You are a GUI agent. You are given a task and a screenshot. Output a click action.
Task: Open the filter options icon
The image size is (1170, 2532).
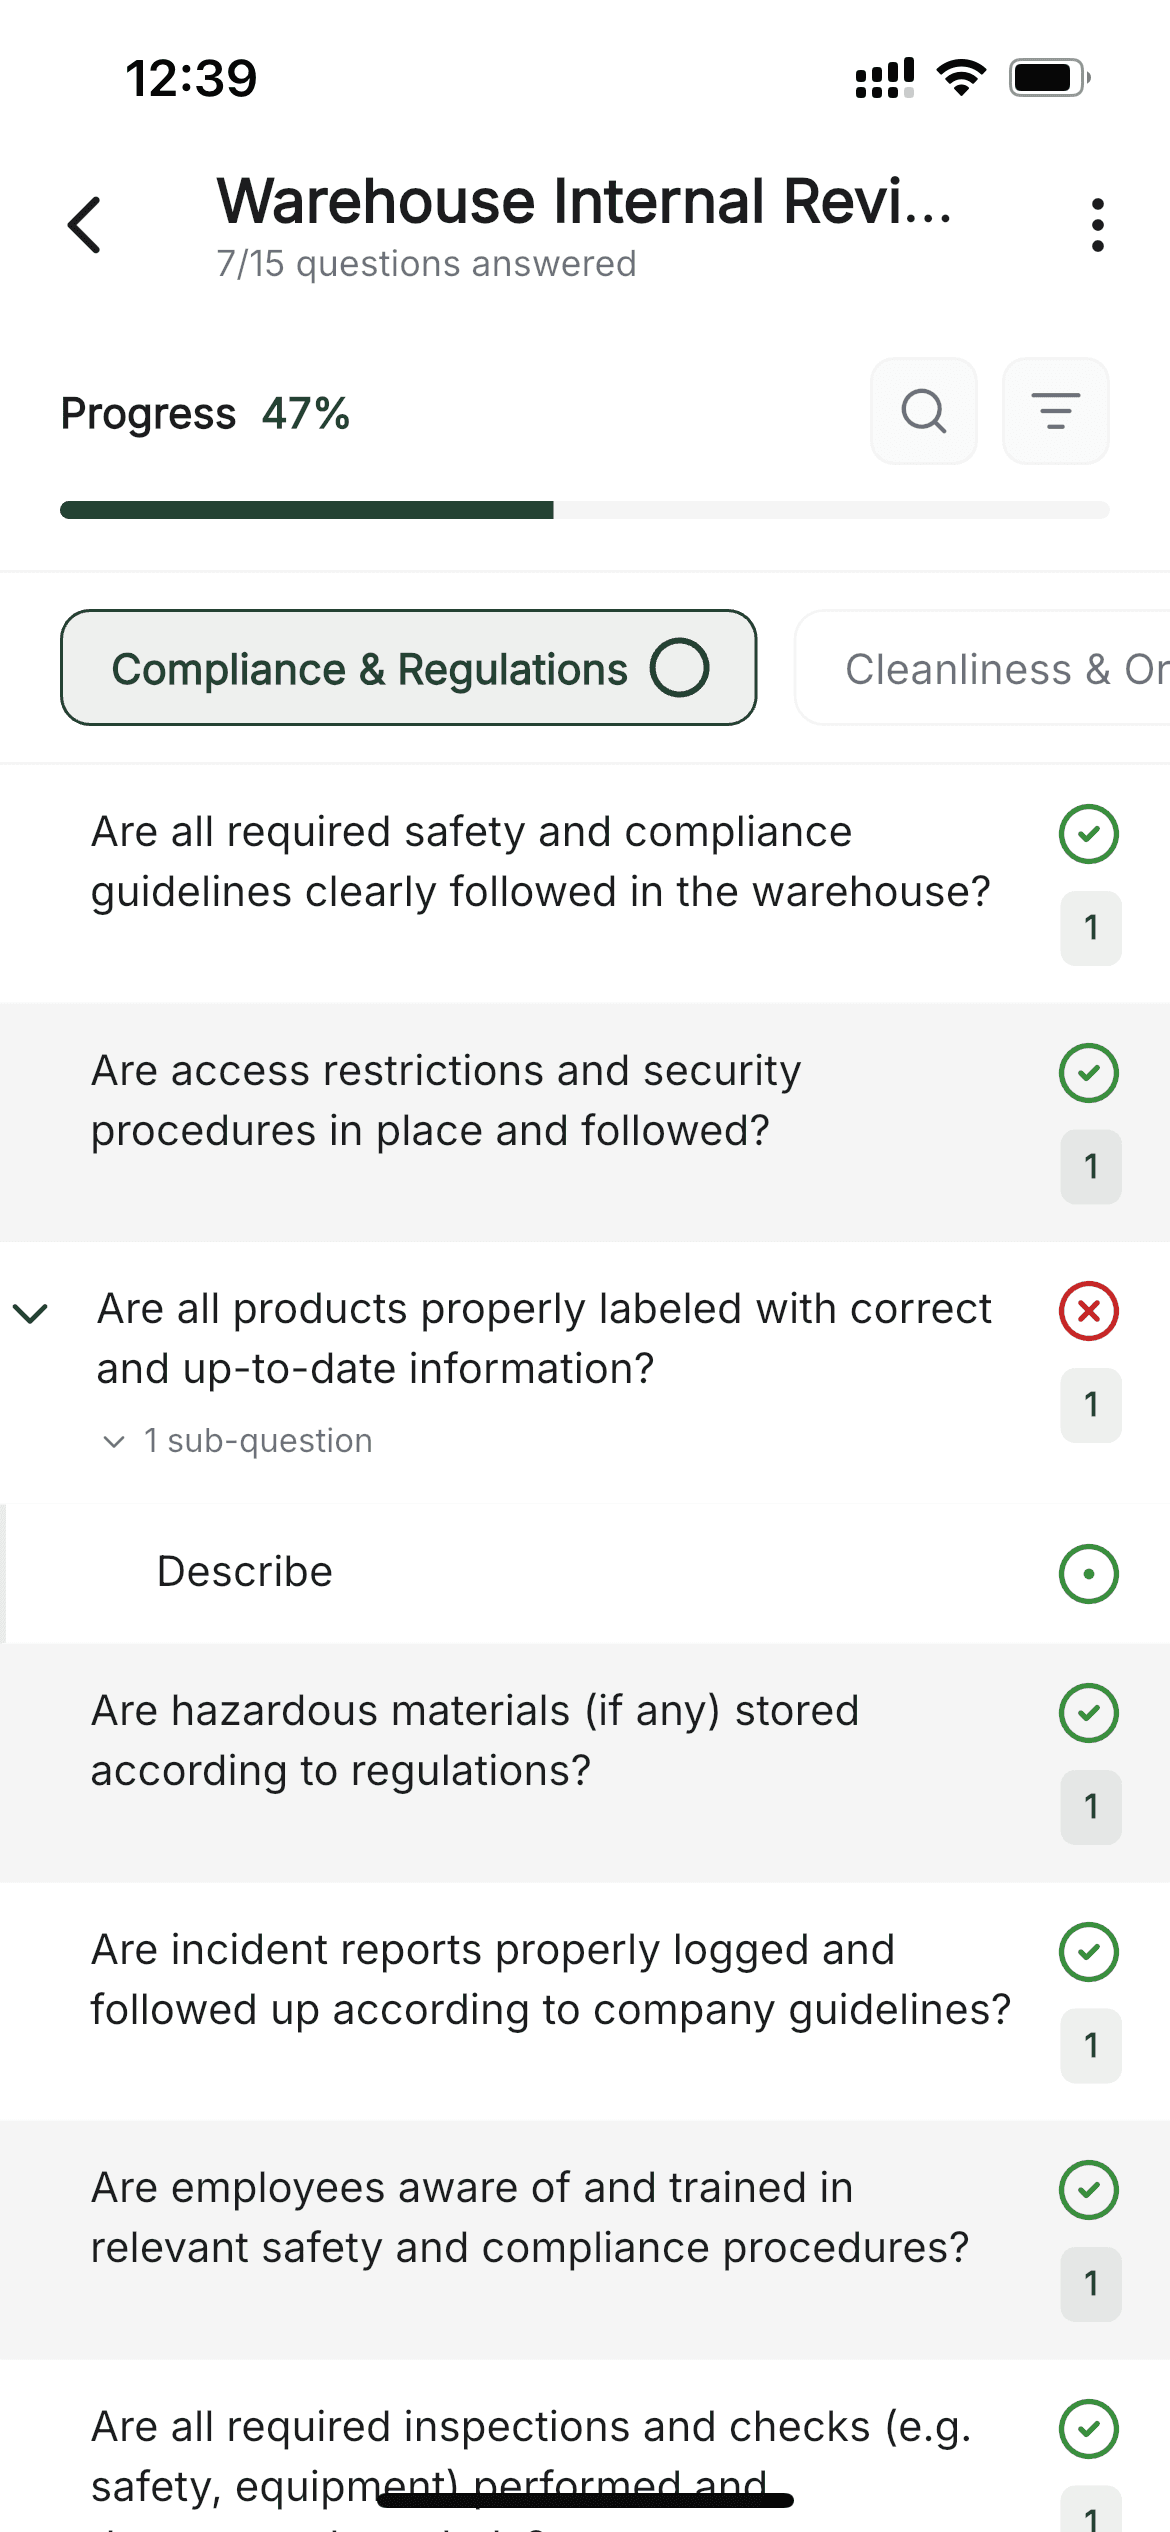(1055, 411)
